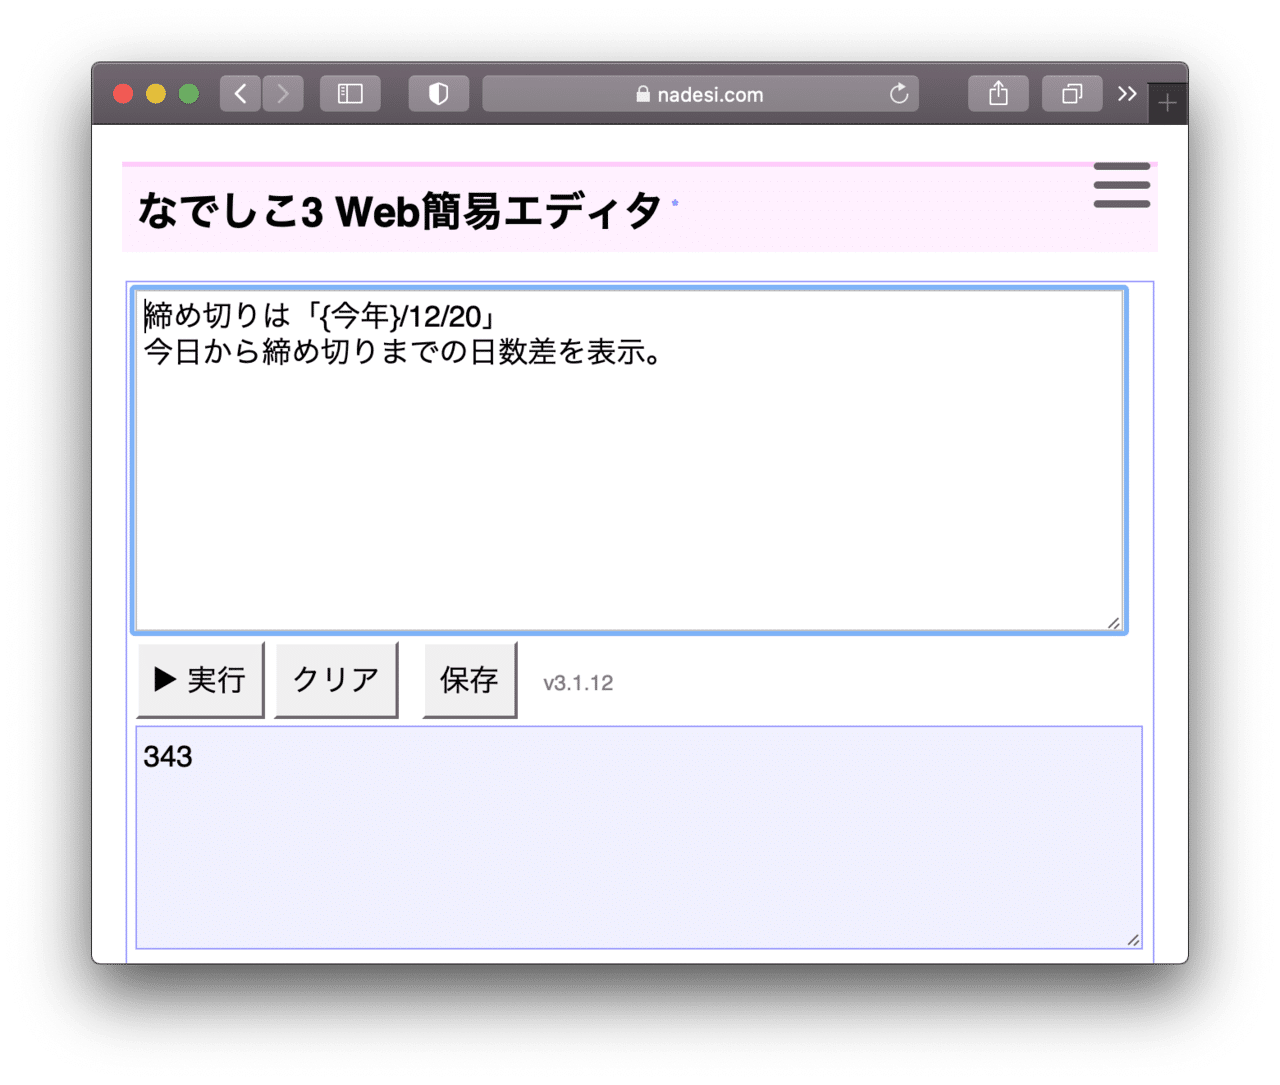Click the なでしこ3 Web簡易エディタ heading
Viewport: 1280px width, 1085px height.
click(x=399, y=211)
